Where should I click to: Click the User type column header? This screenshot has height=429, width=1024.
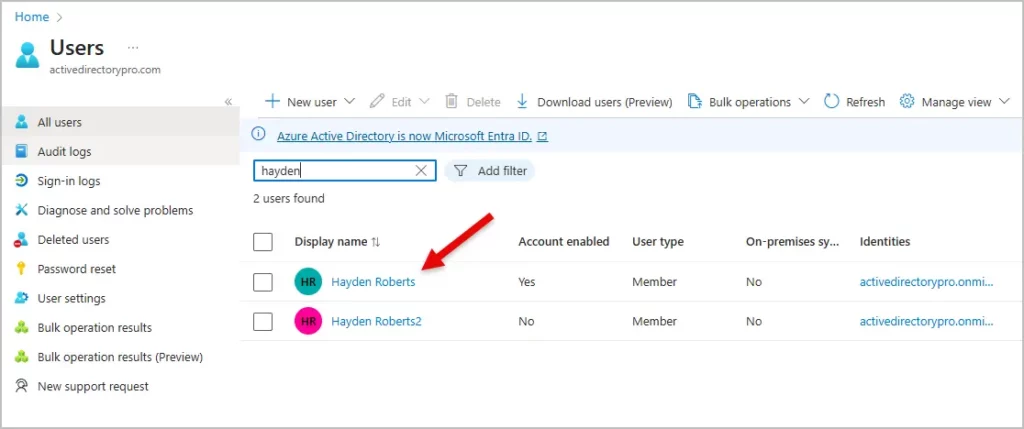658,242
